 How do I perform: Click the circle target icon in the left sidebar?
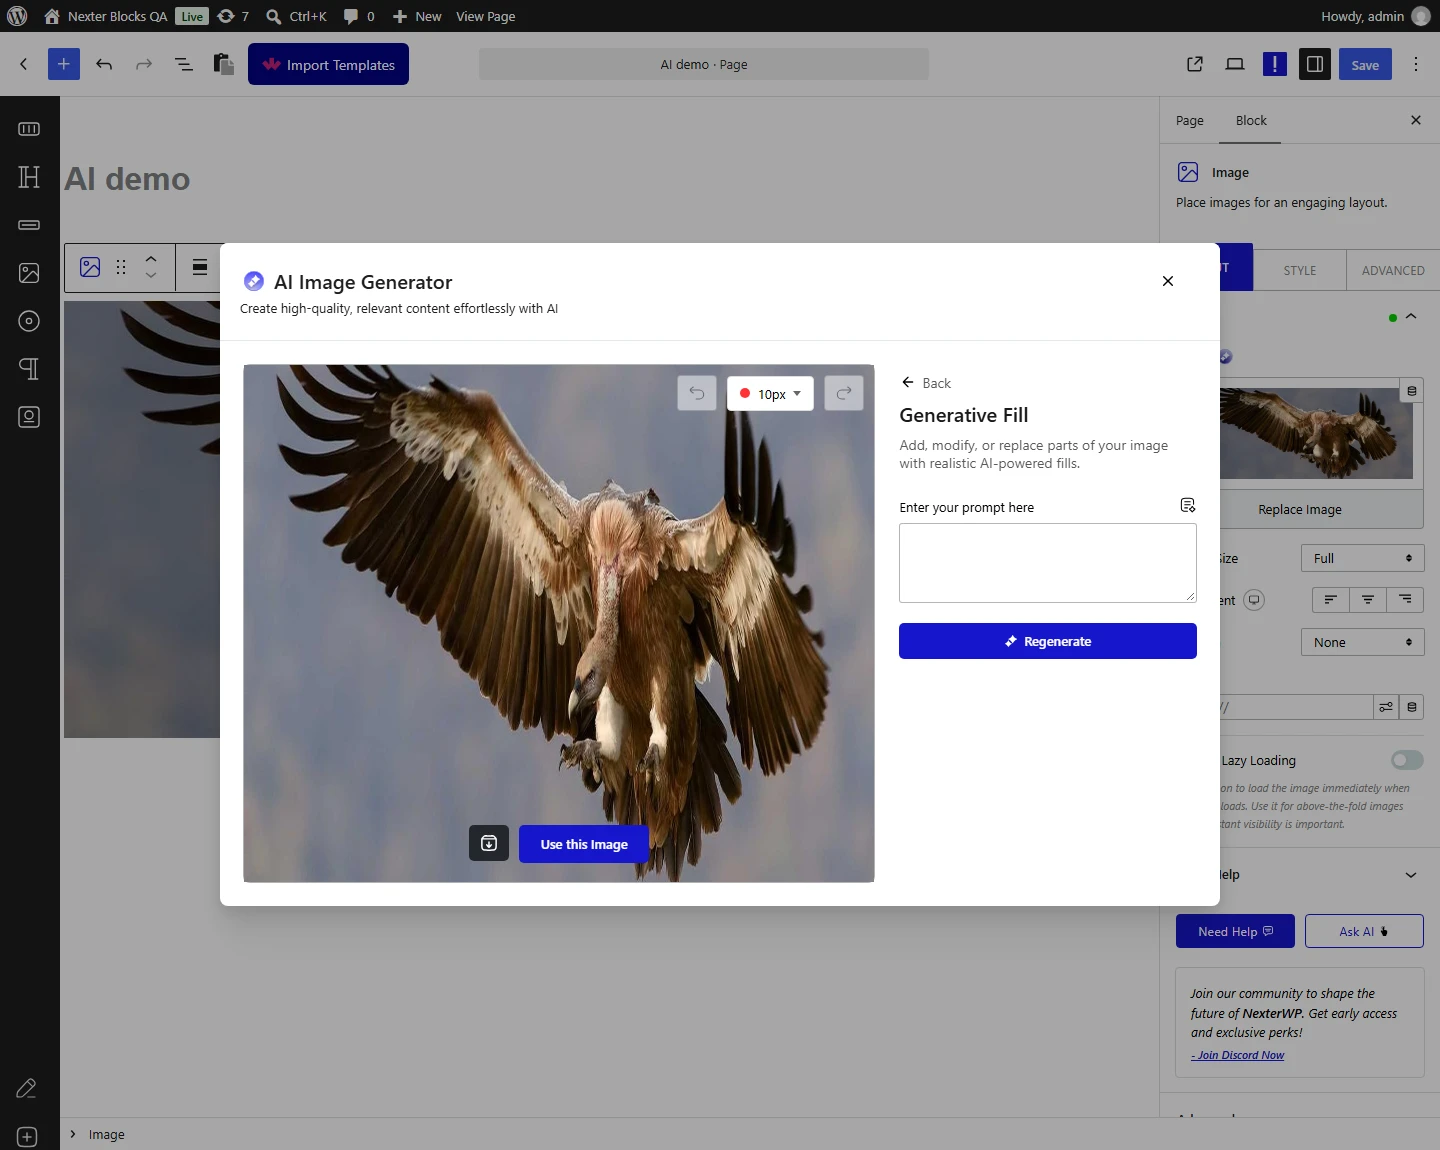click(29, 321)
